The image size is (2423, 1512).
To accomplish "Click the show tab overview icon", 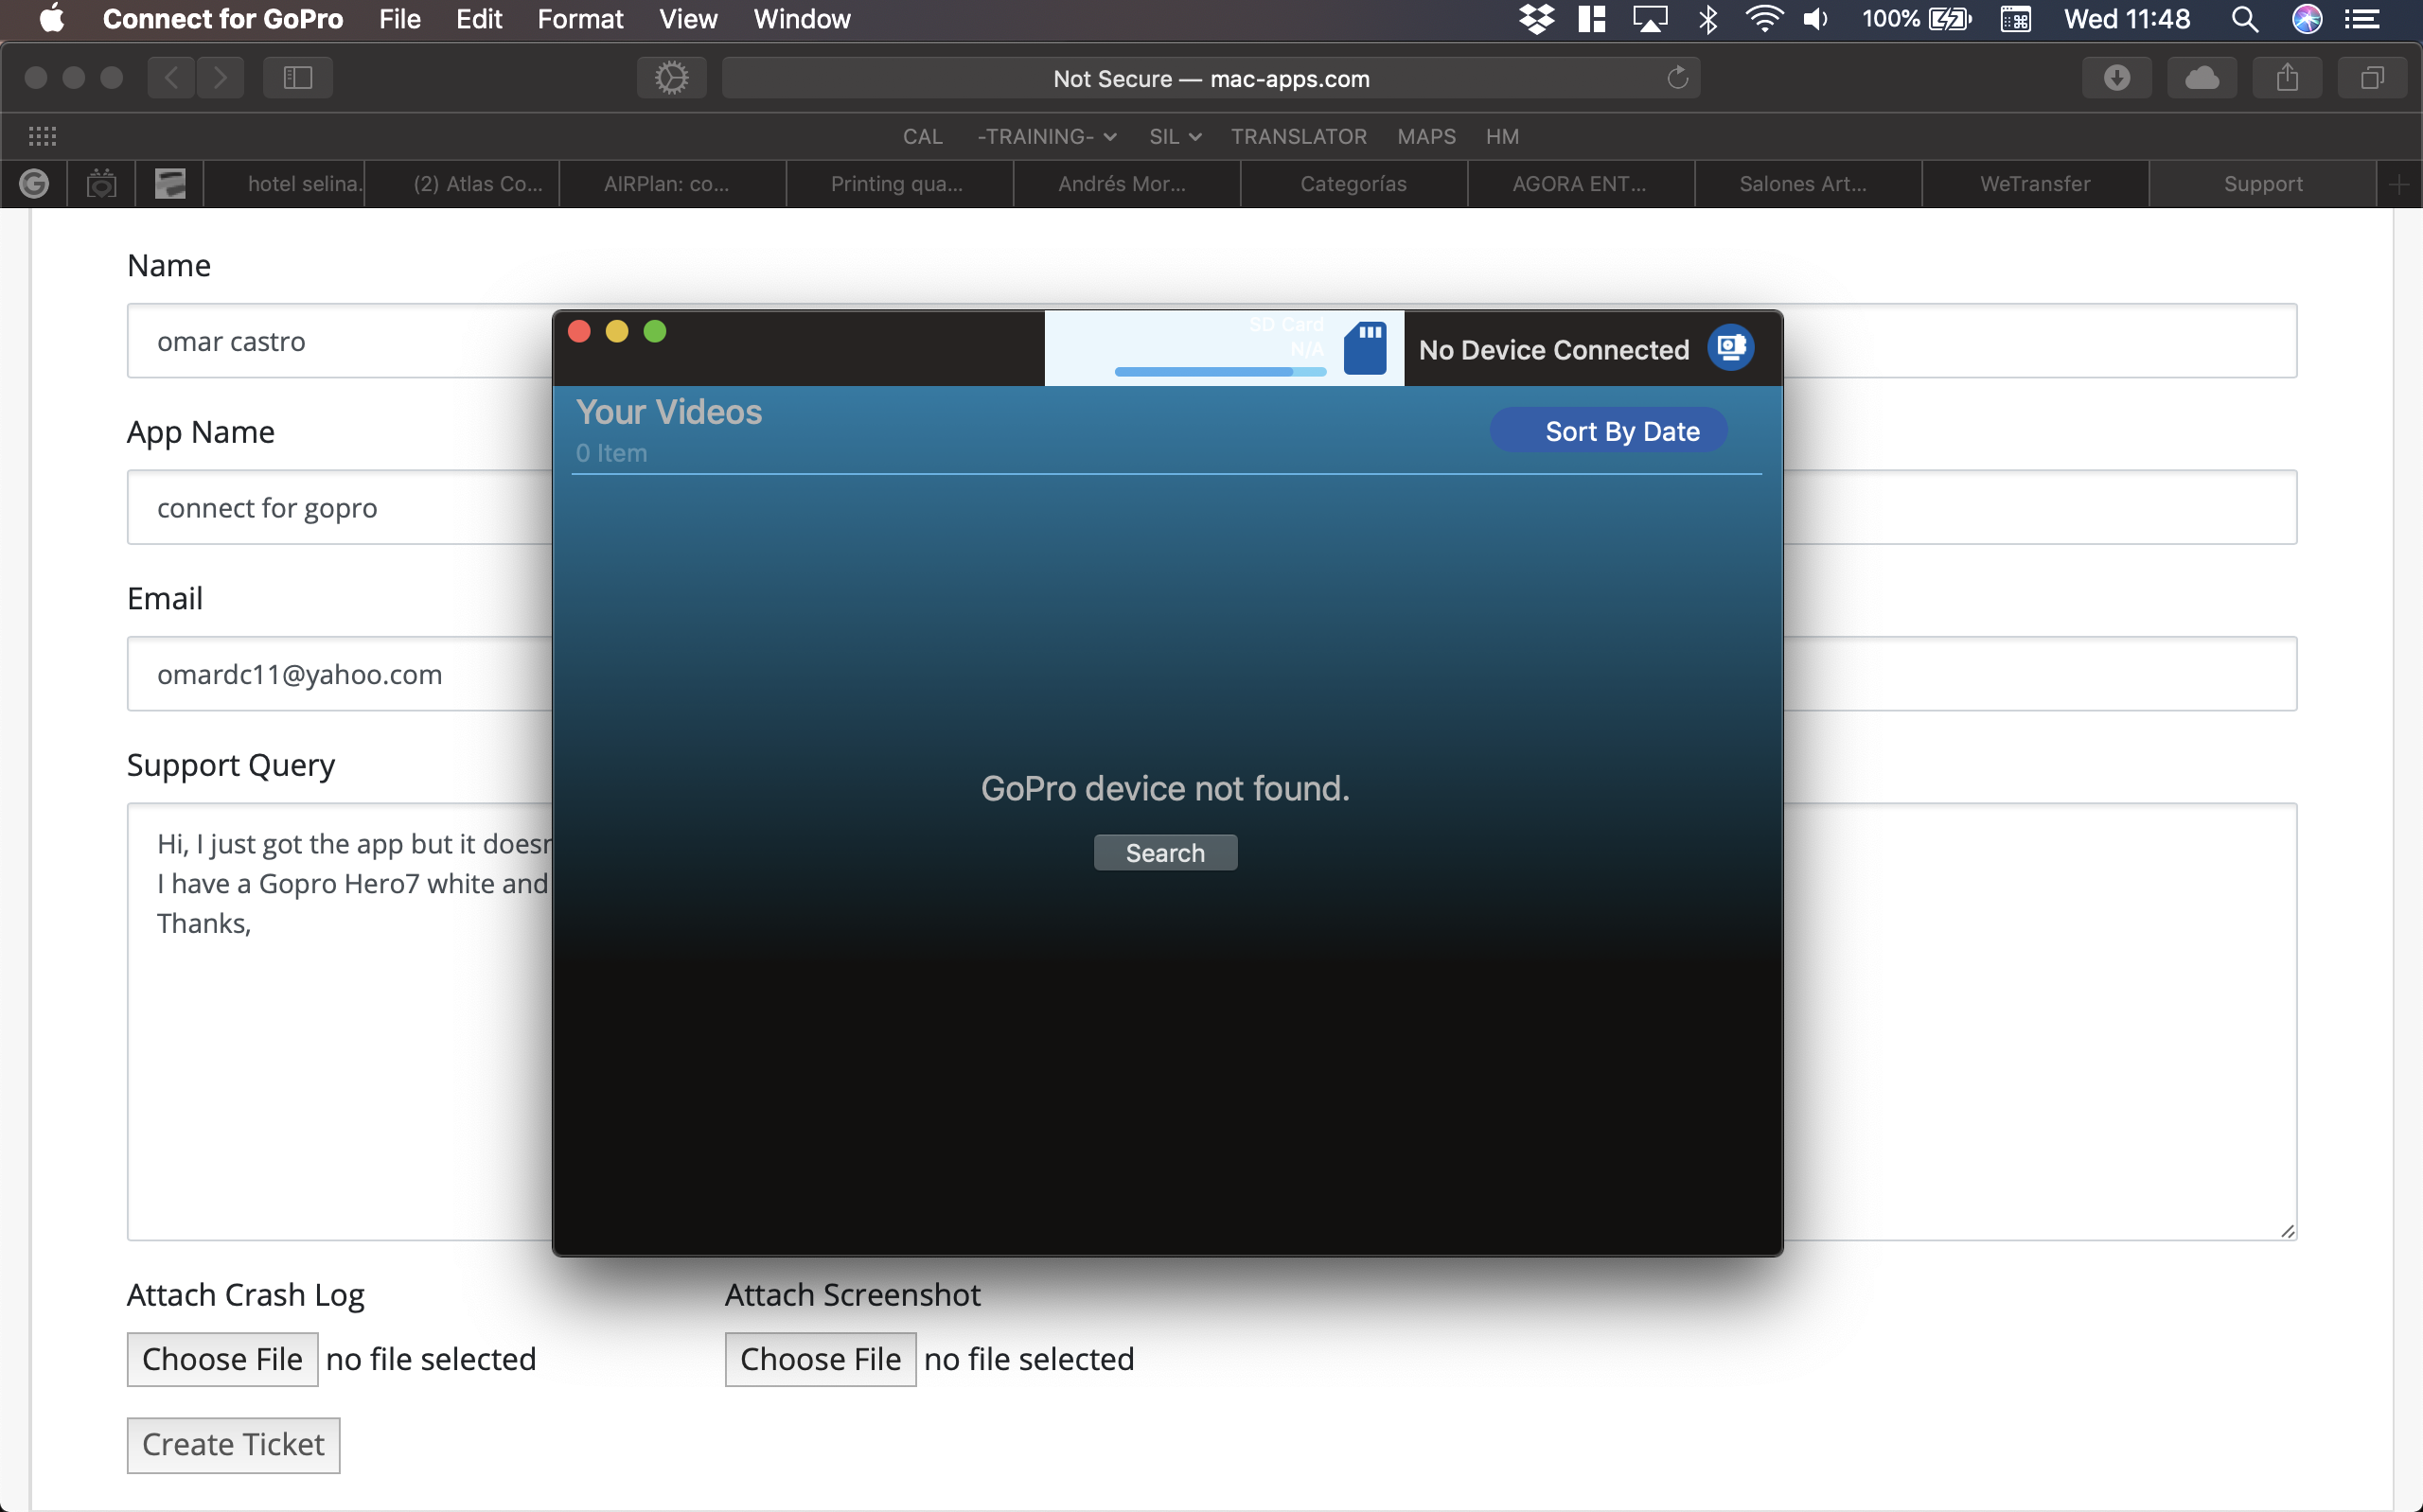I will coord(2372,78).
